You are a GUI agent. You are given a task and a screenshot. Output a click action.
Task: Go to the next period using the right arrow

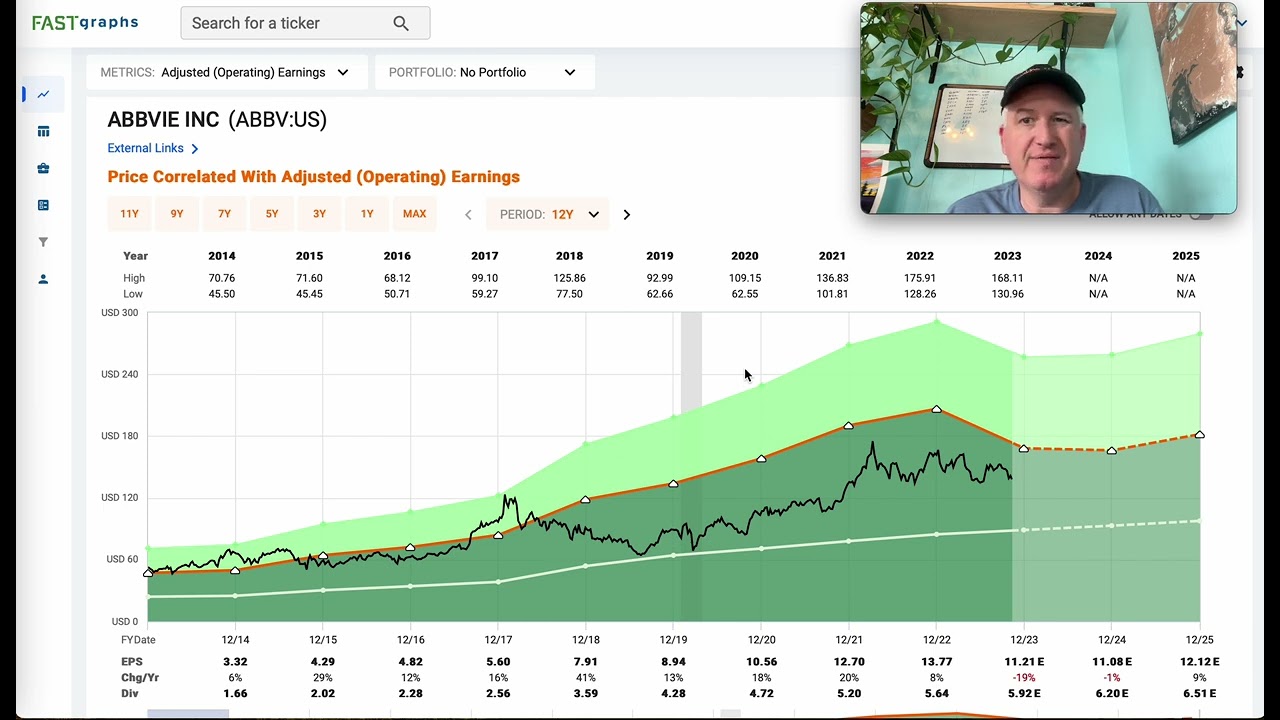coord(627,214)
